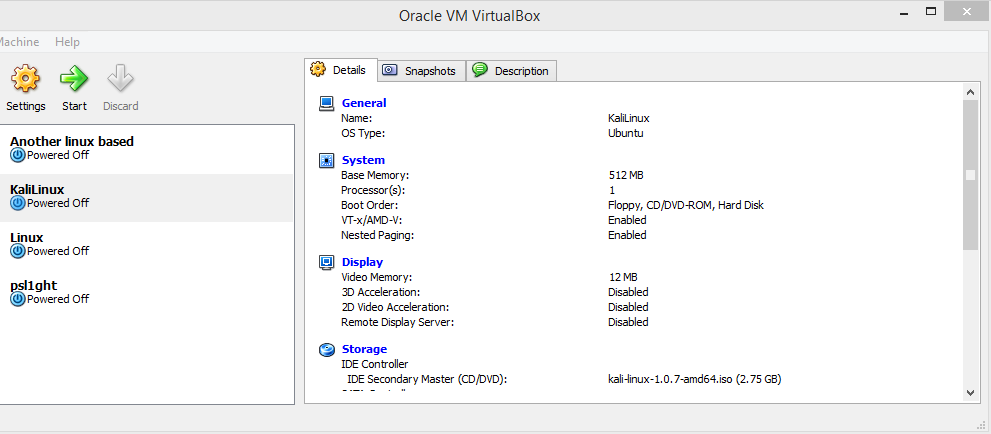Minimize the VirtualBox window
Image resolution: width=991 pixels, height=434 pixels.
pos(902,11)
